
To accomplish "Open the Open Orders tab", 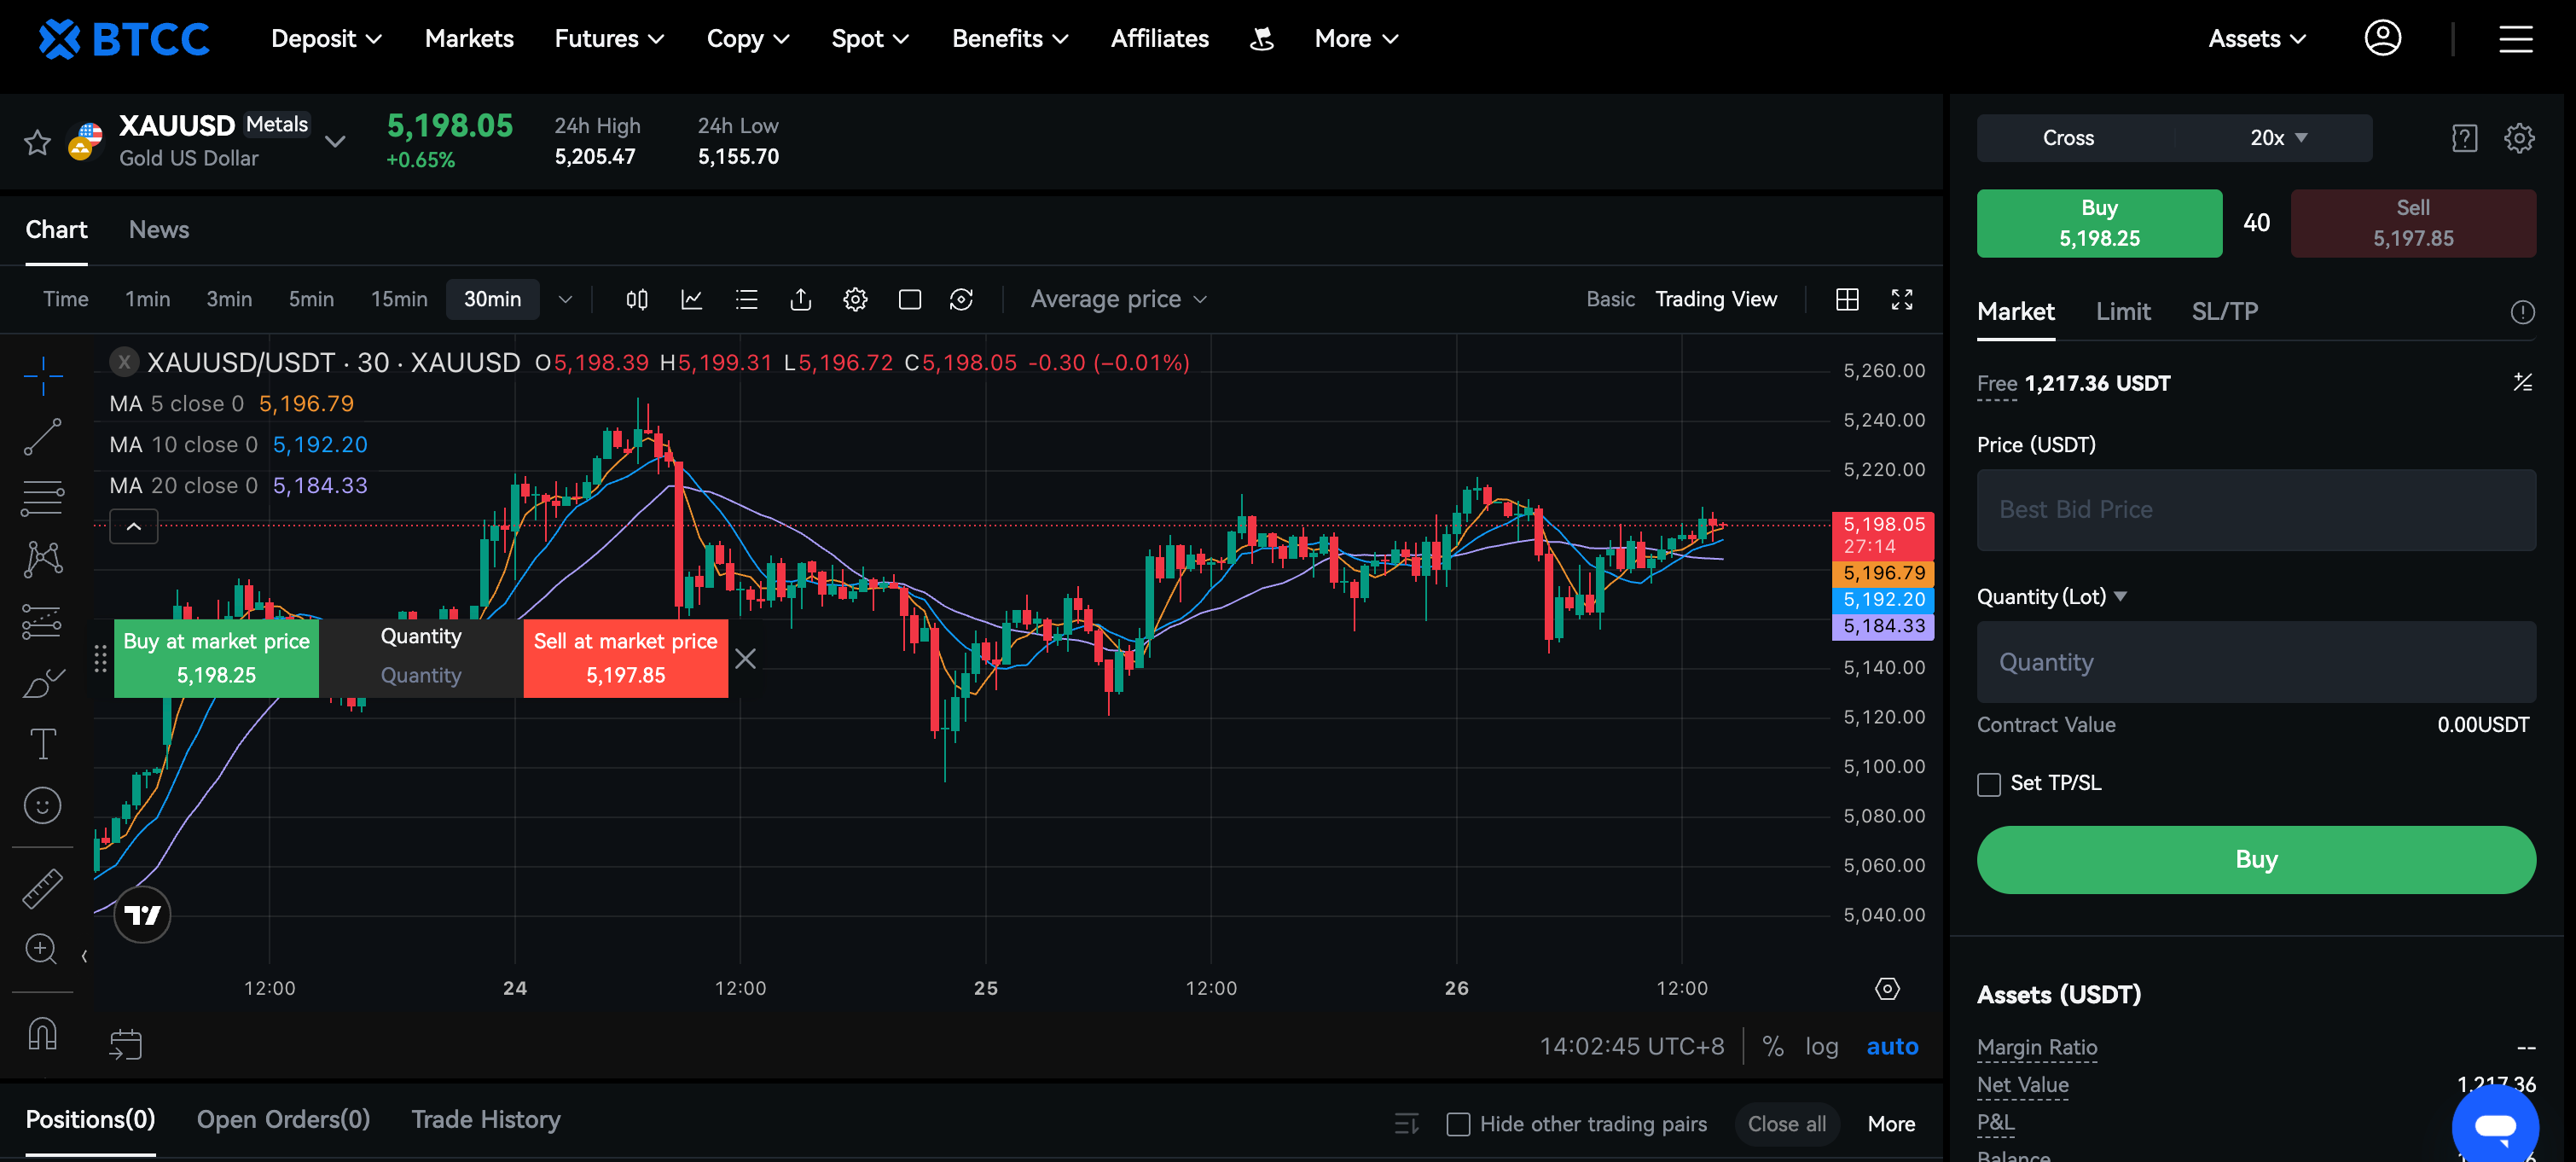I will tap(283, 1119).
